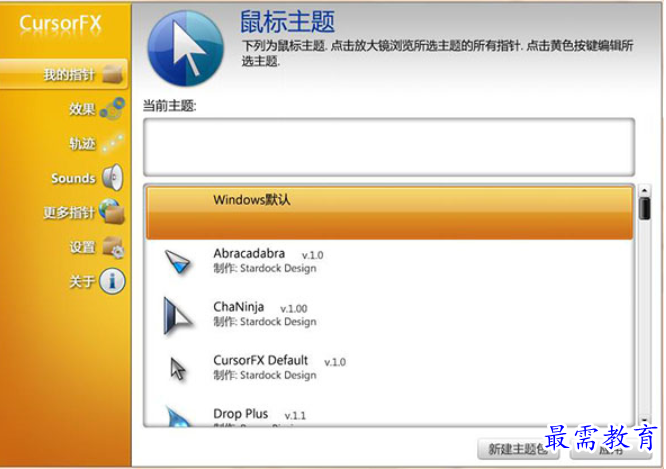
Task: Click the theme list scrollbar up arrow
Action: [x=644, y=190]
